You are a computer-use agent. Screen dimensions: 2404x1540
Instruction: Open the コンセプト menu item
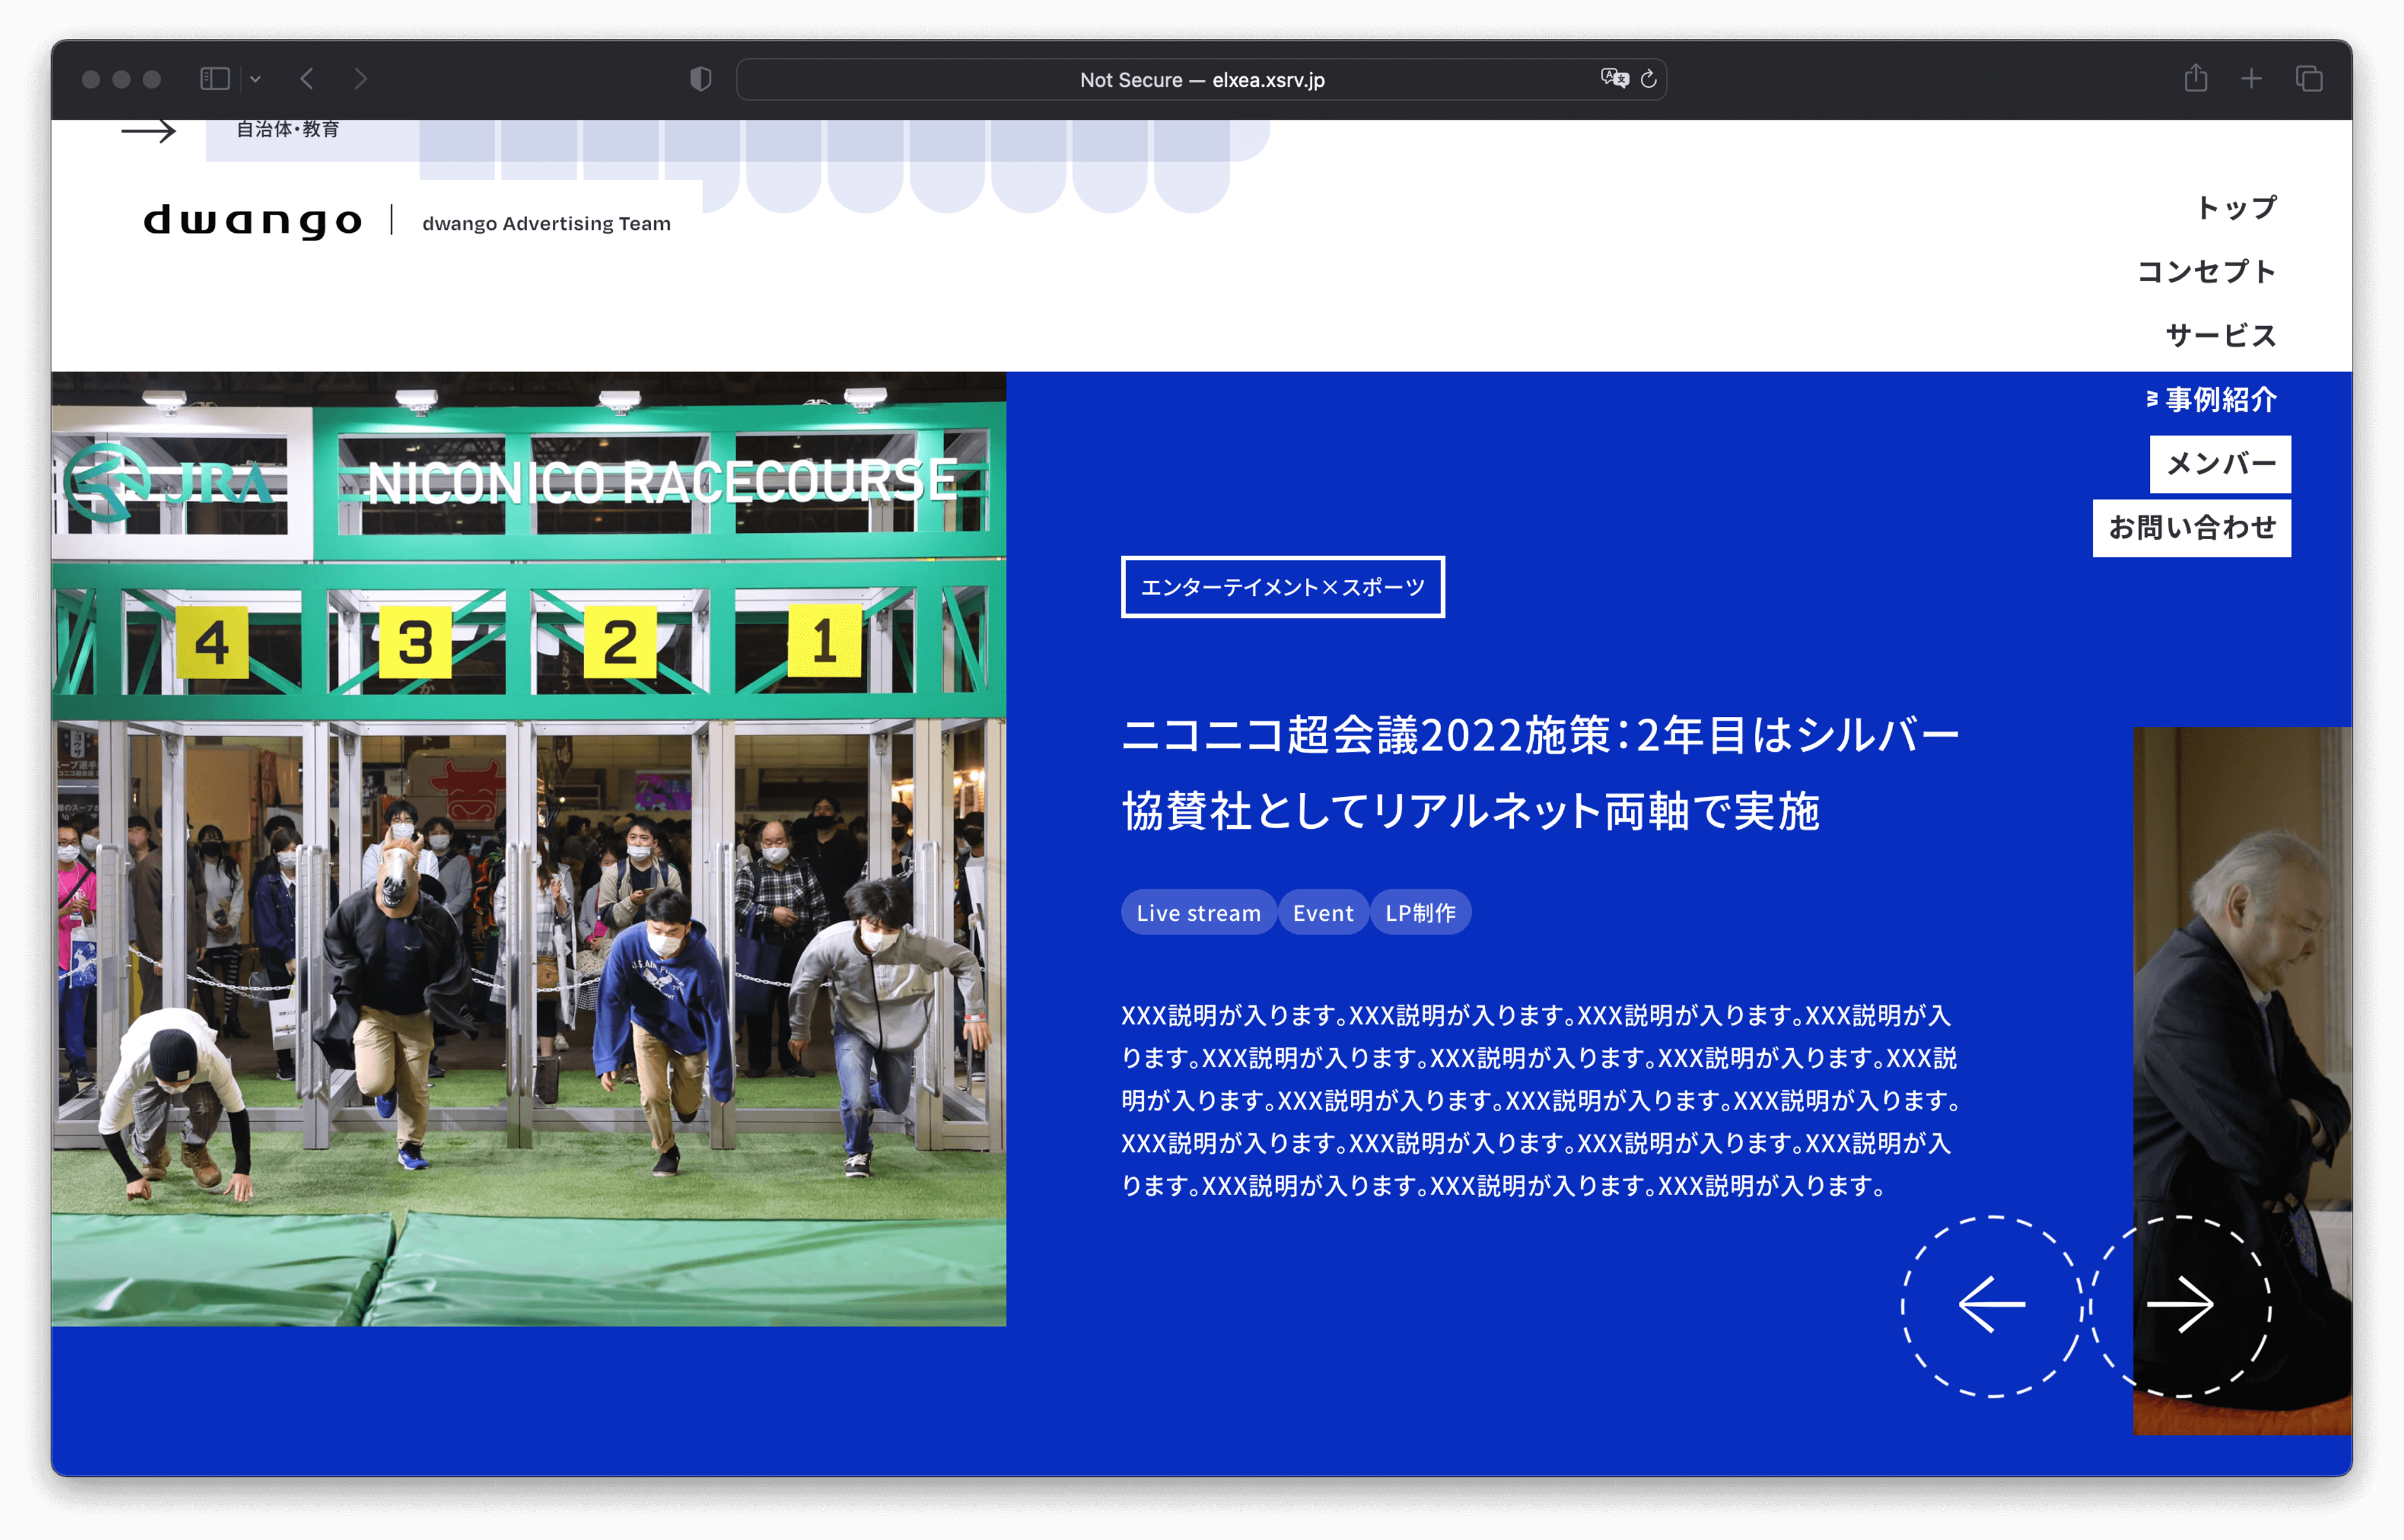2207,271
